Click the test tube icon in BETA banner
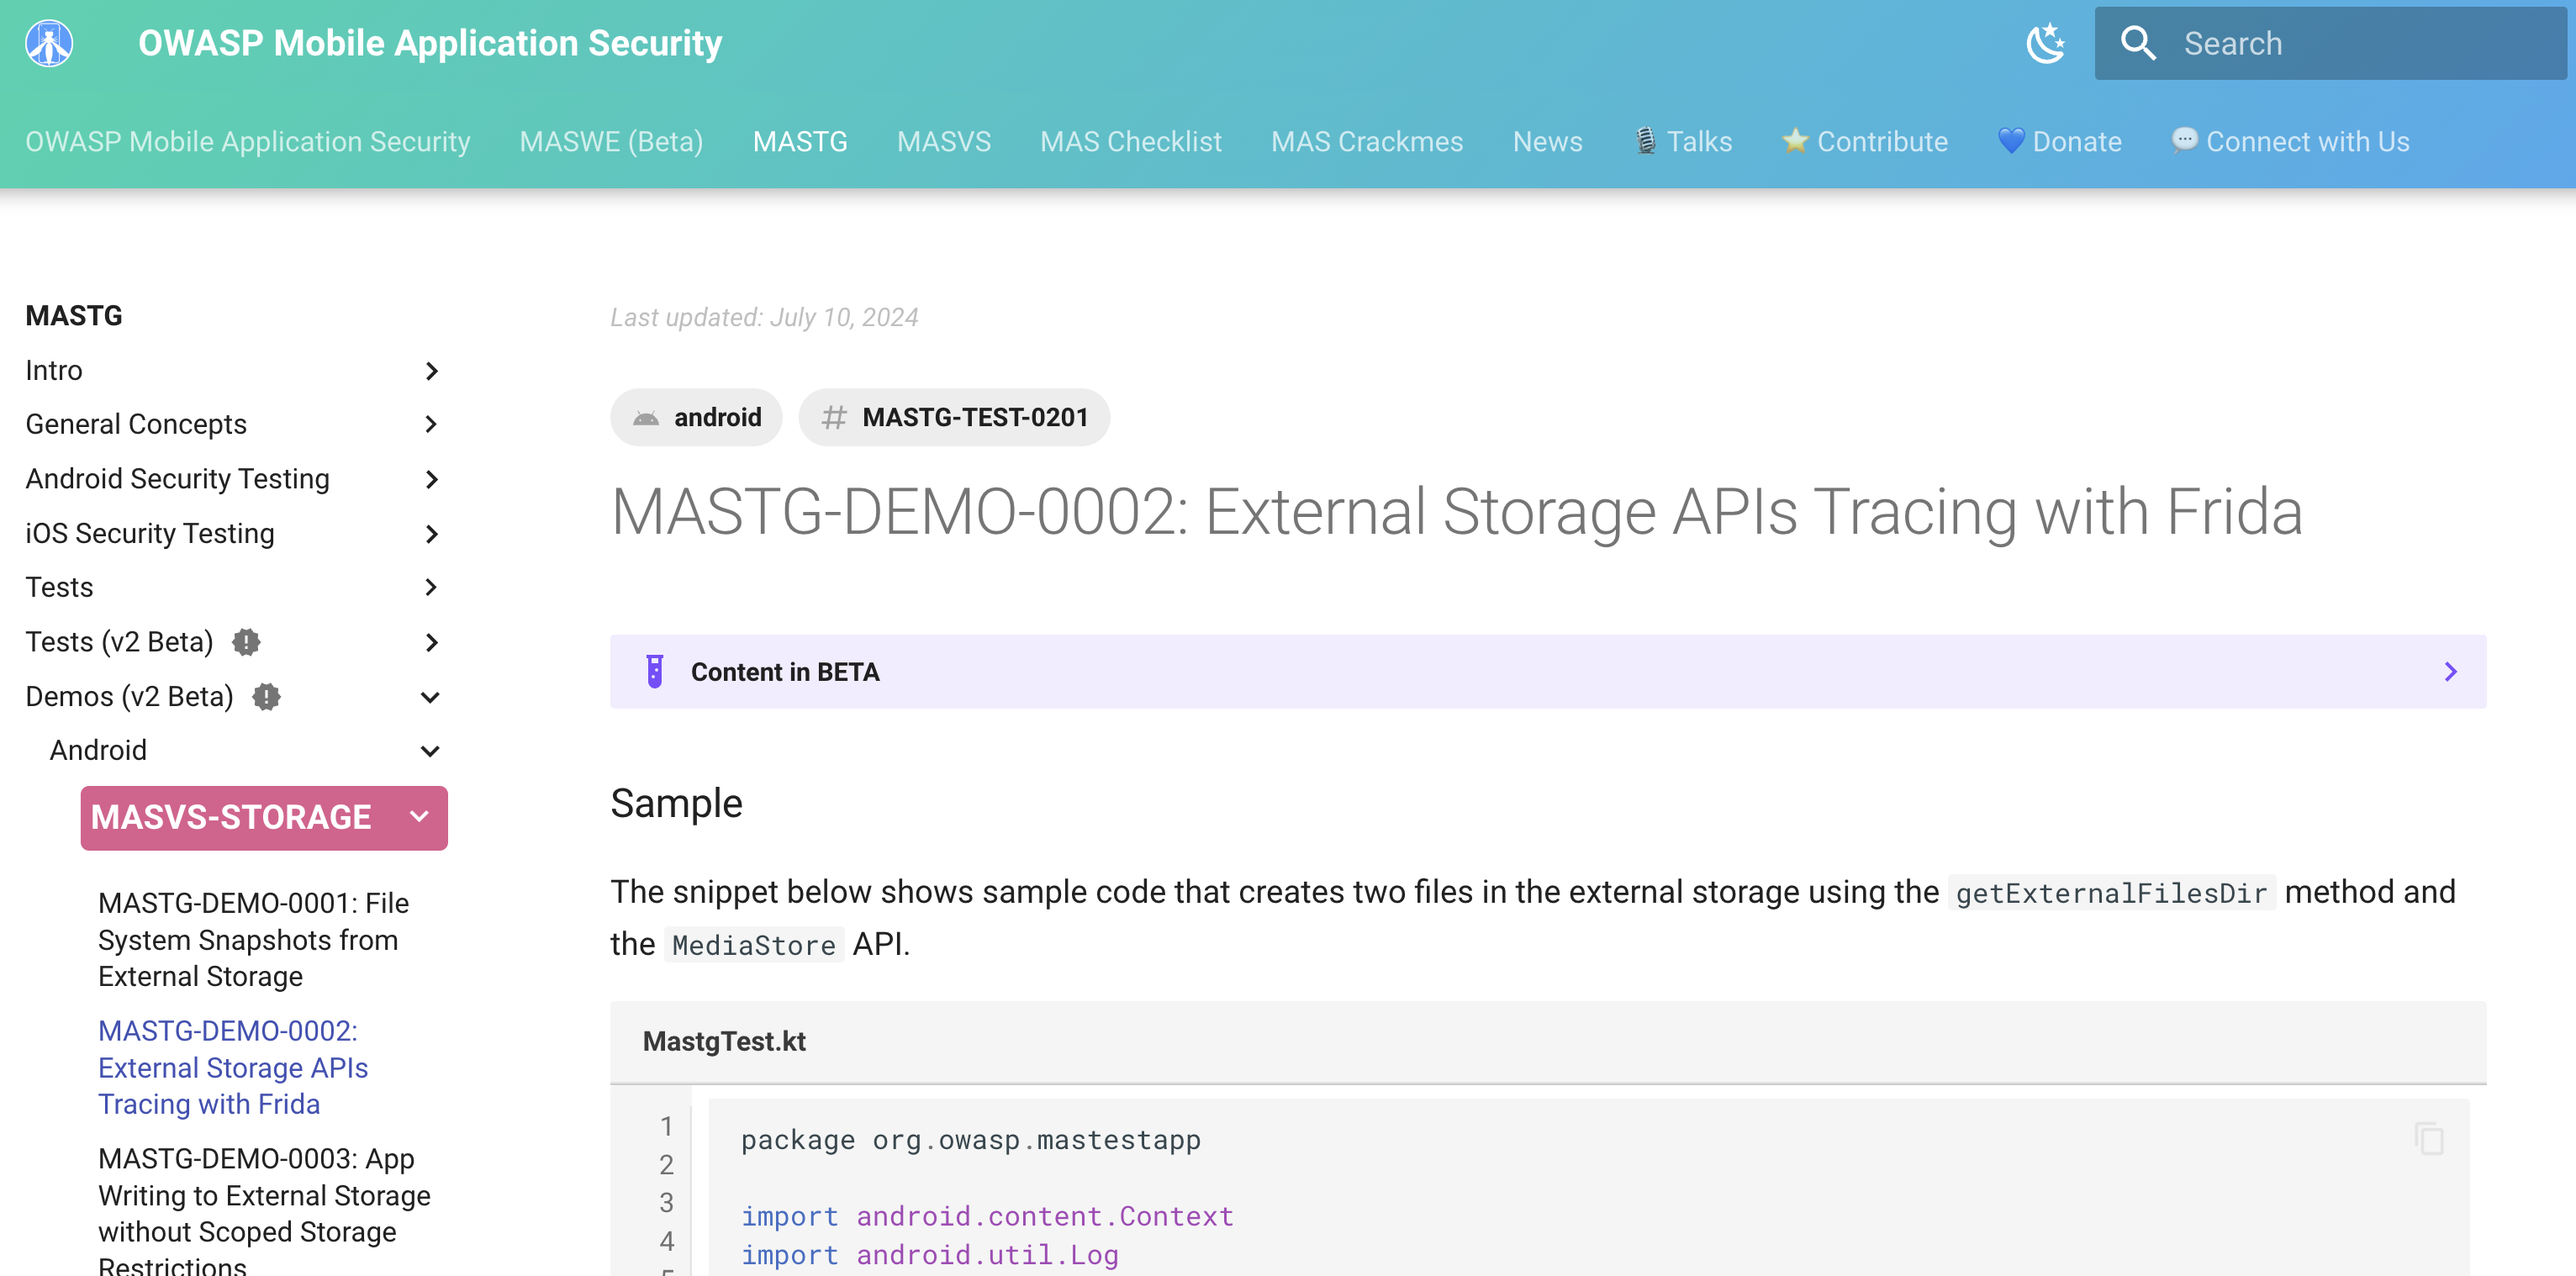2576x1276 pixels. pyautogui.click(x=655, y=671)
